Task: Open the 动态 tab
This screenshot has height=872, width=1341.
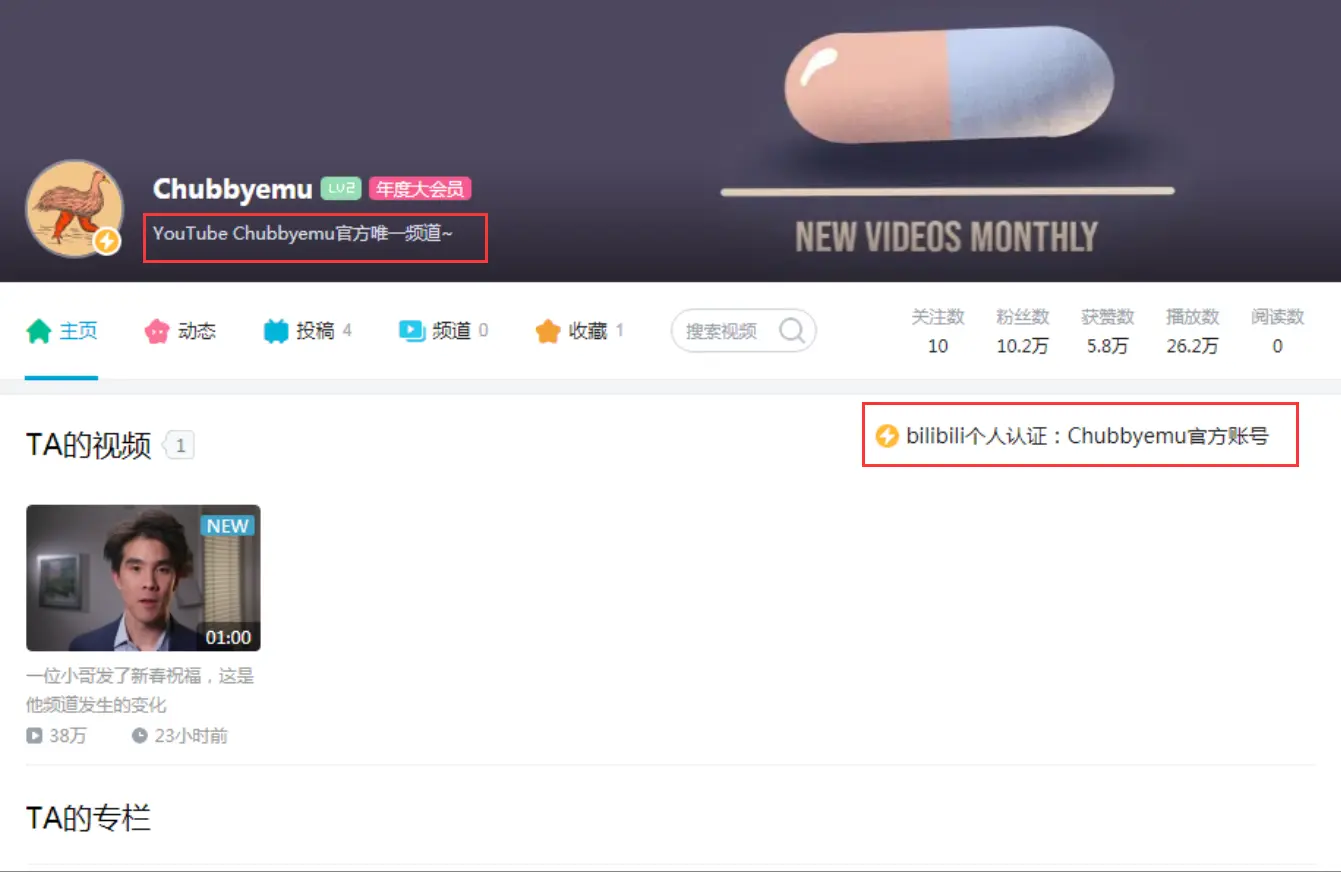Action: (x=180, y=331)
